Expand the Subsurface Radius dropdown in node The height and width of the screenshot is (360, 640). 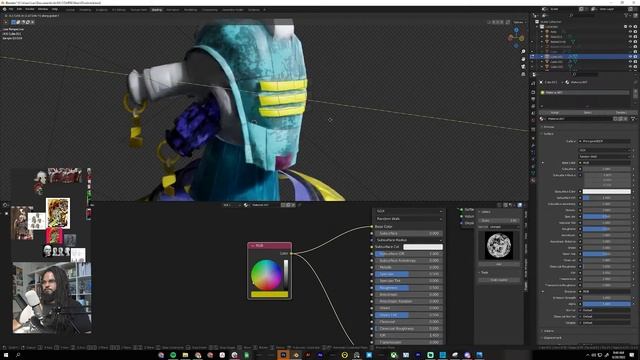click(409, 240)
